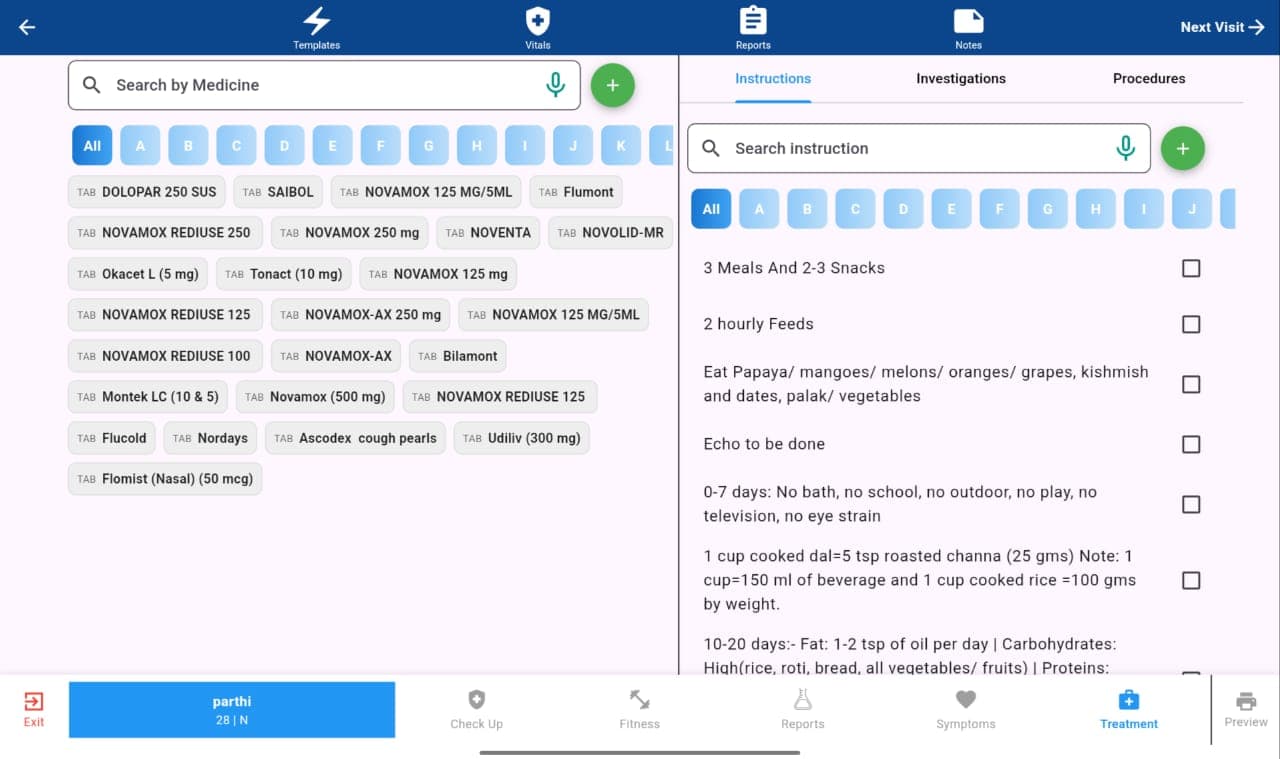
Task: Check '3 Meals And 2-3 Snacks'
Action: click(x=1191, y=268)
